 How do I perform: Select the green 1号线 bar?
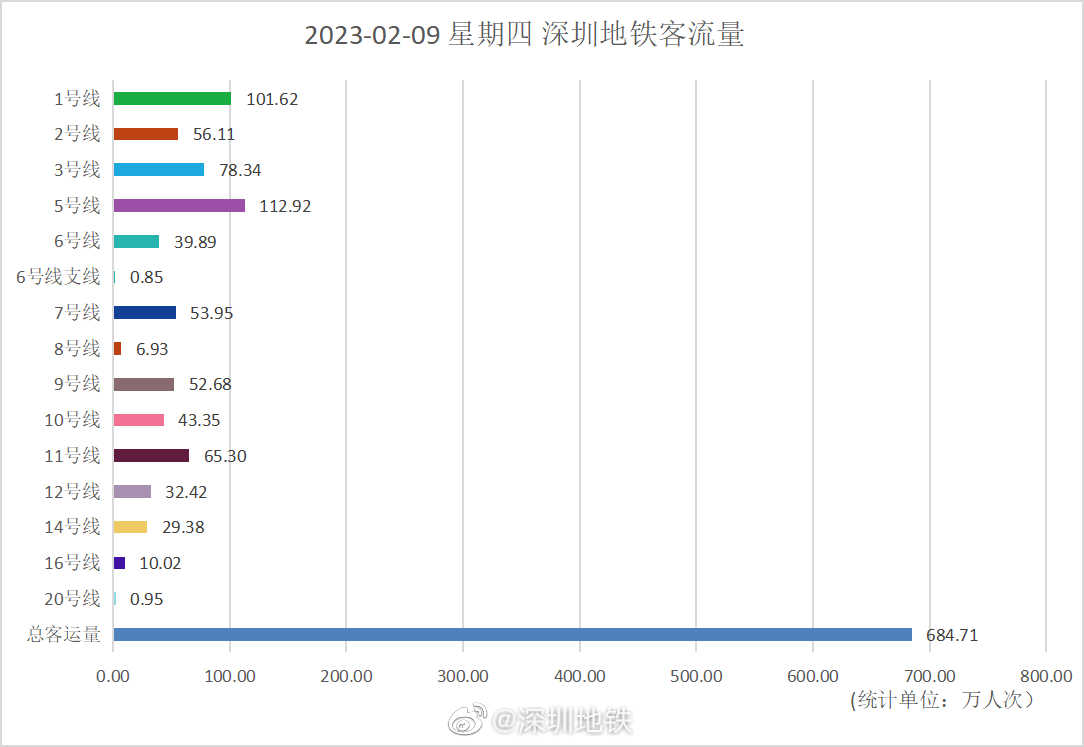pyautogui.click(x=170, y=98)
